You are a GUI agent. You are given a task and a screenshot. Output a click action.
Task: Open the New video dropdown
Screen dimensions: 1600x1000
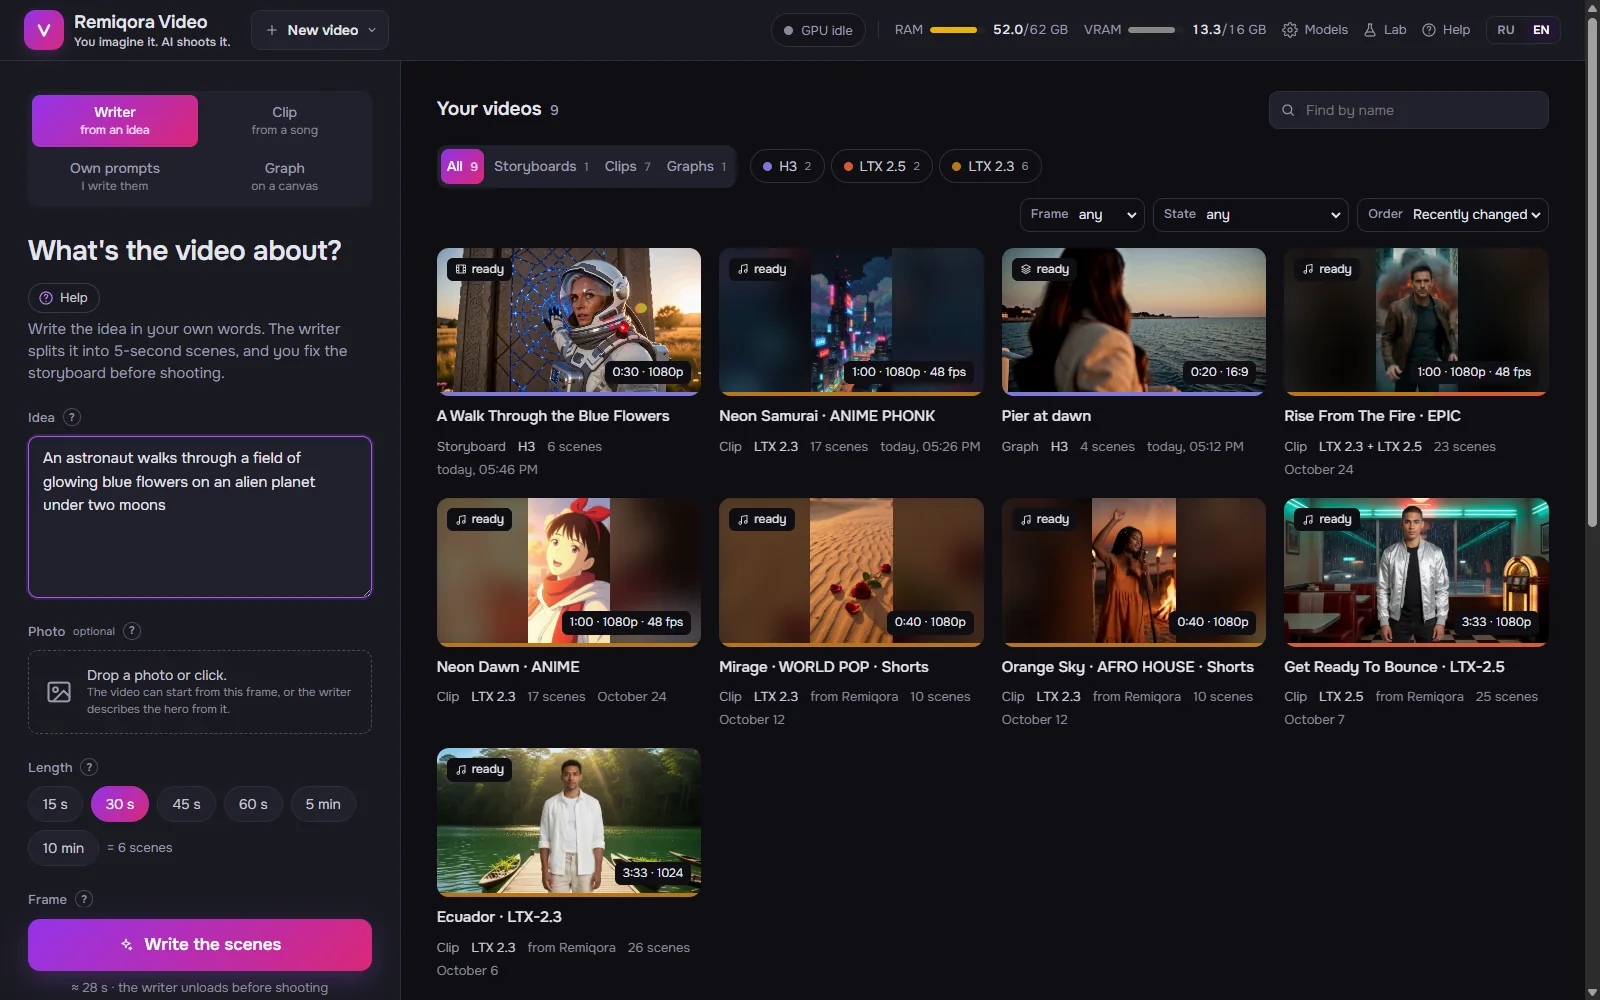pyautogui.click(x=320, y=30)
